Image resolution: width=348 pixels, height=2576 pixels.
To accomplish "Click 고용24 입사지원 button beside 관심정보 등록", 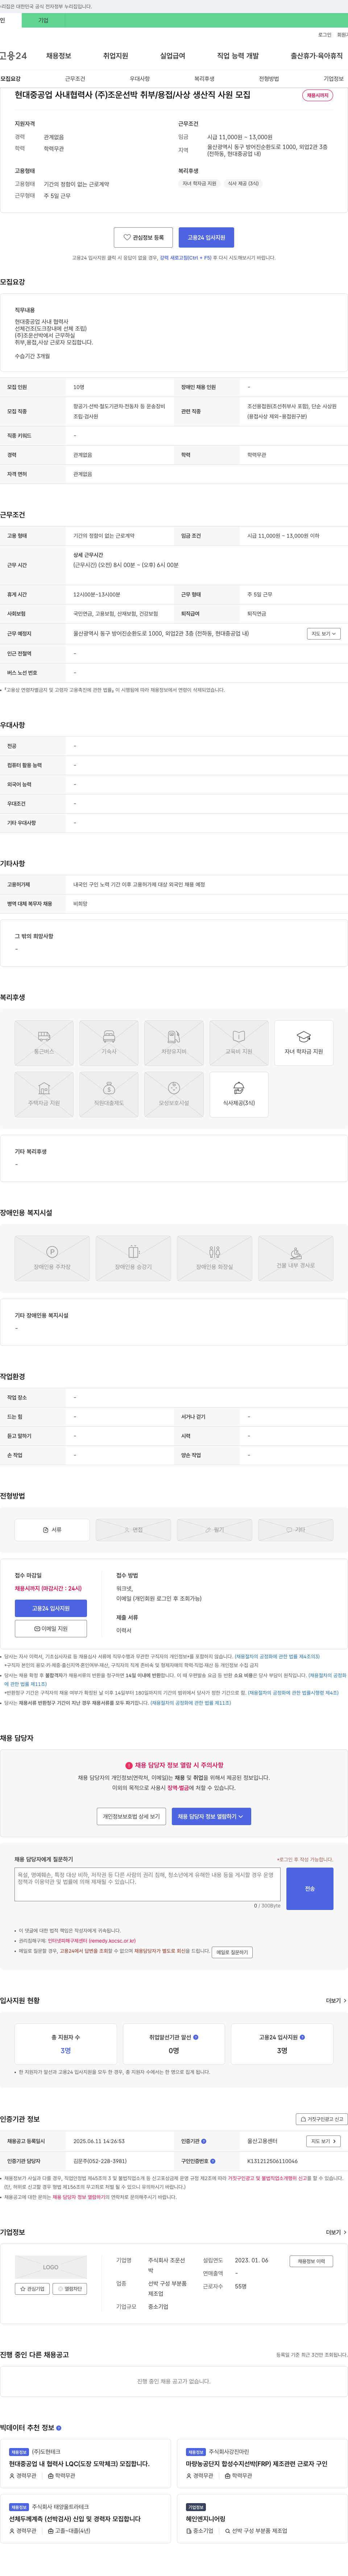I will coord(206,237).
